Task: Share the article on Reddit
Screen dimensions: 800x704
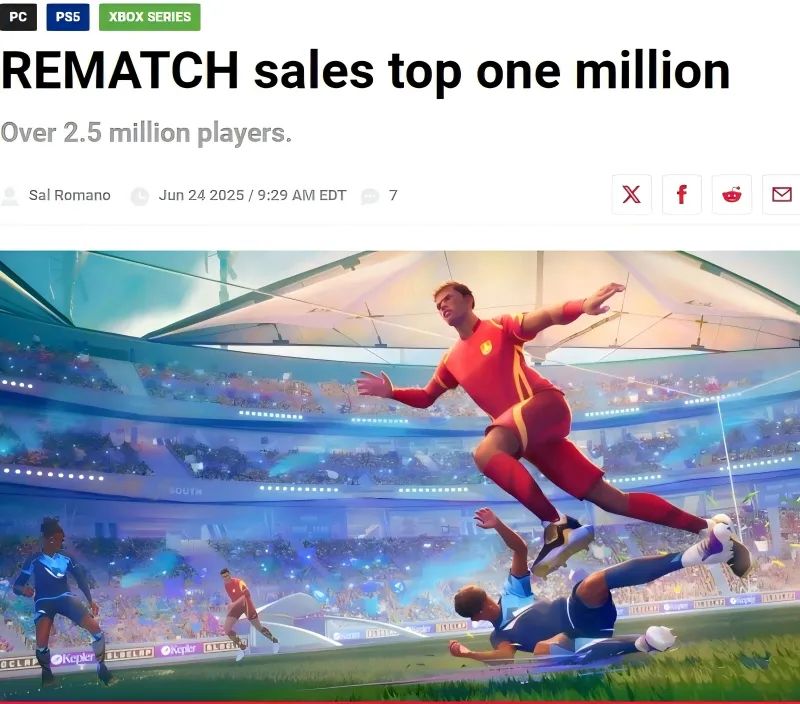Action: coord(732,194)
